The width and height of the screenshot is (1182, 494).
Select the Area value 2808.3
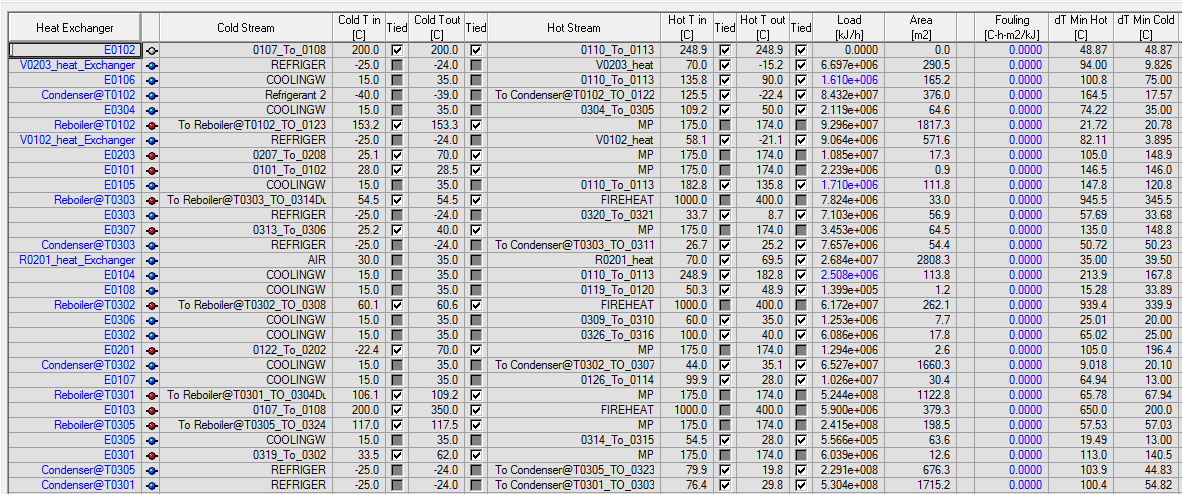[x=920, y=260]
